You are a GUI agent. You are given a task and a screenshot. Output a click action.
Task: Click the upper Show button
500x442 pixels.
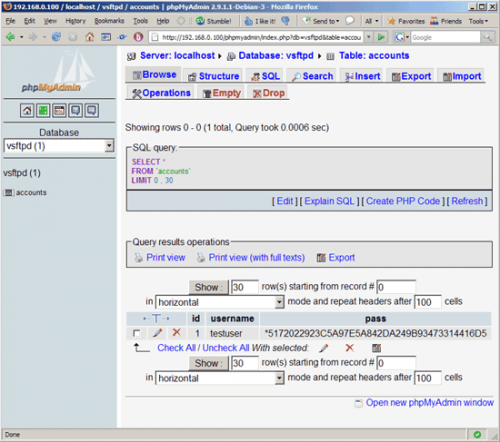209,287
